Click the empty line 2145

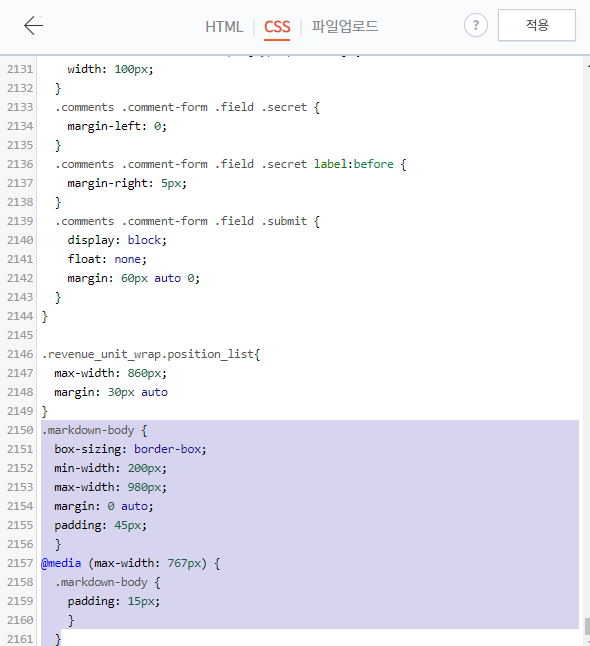pos(309,335)
